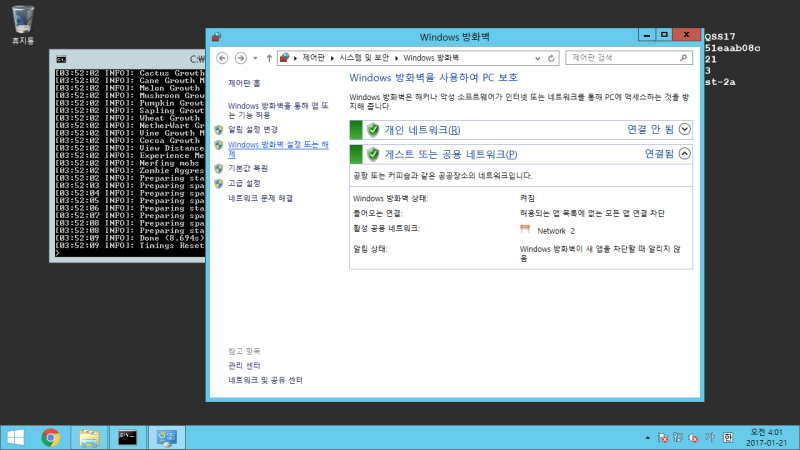Close the Windows 방화벽 window
The width and height of the screenshot is (800, 450).
pyautogui.click(x=686, y=35)
